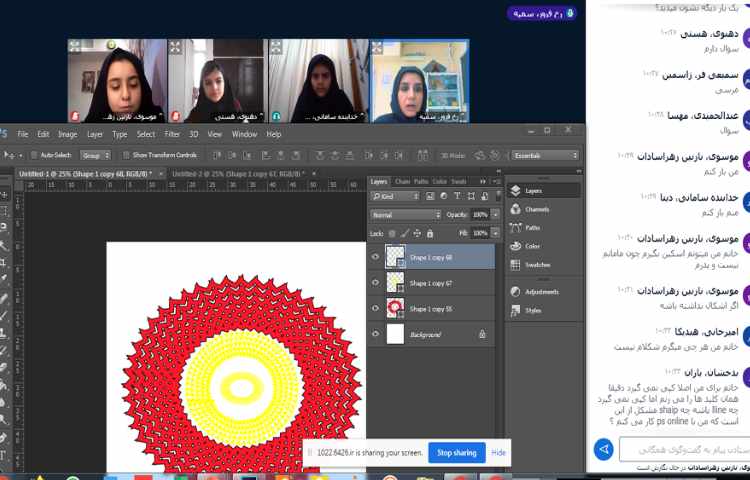The width and height of the screenshot is (750, 480).
Task: Click the microphone icon beside presenter name
Action: pos(570,13)
